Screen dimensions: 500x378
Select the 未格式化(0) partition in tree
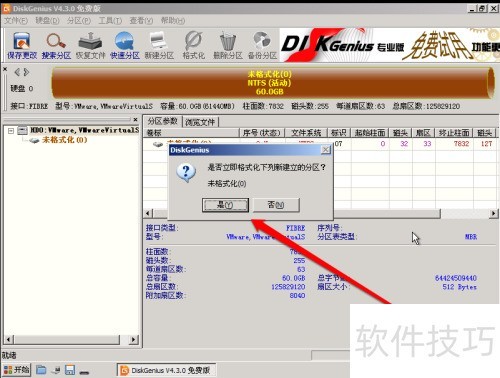(64, 140)
